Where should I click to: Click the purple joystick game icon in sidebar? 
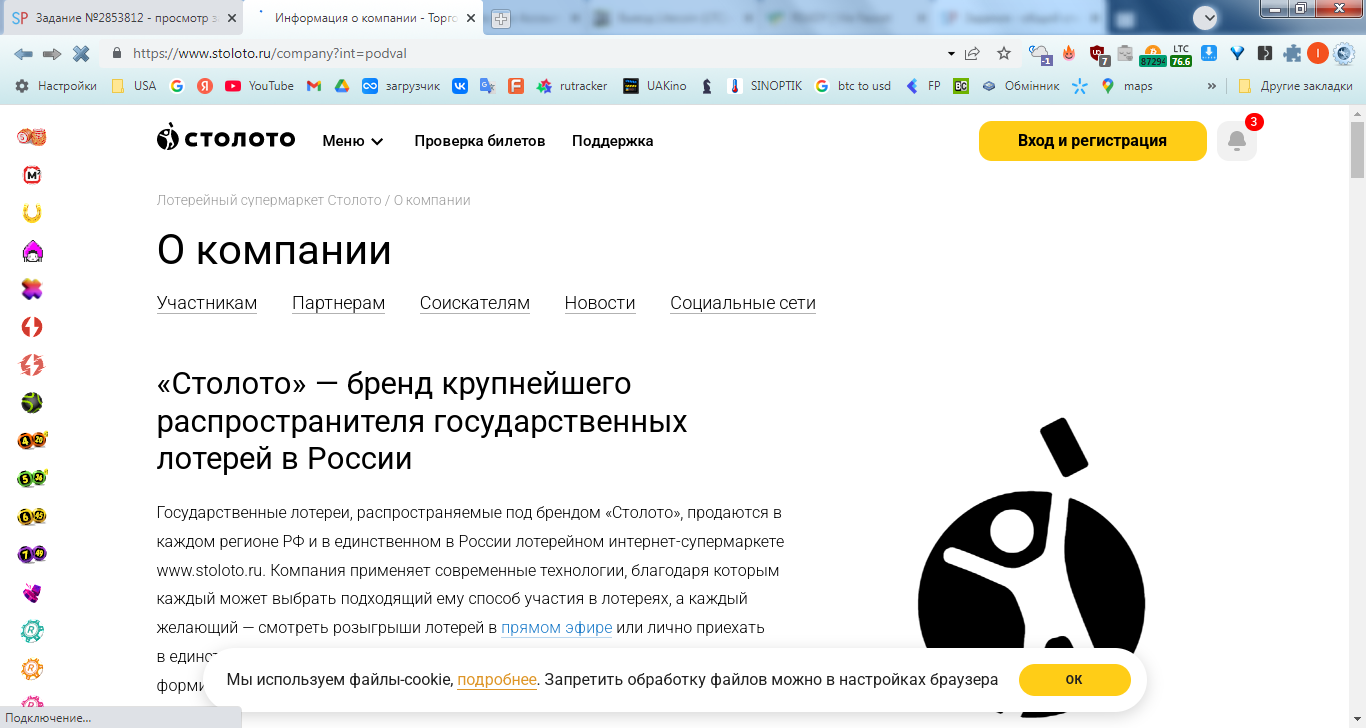[32, 593]
